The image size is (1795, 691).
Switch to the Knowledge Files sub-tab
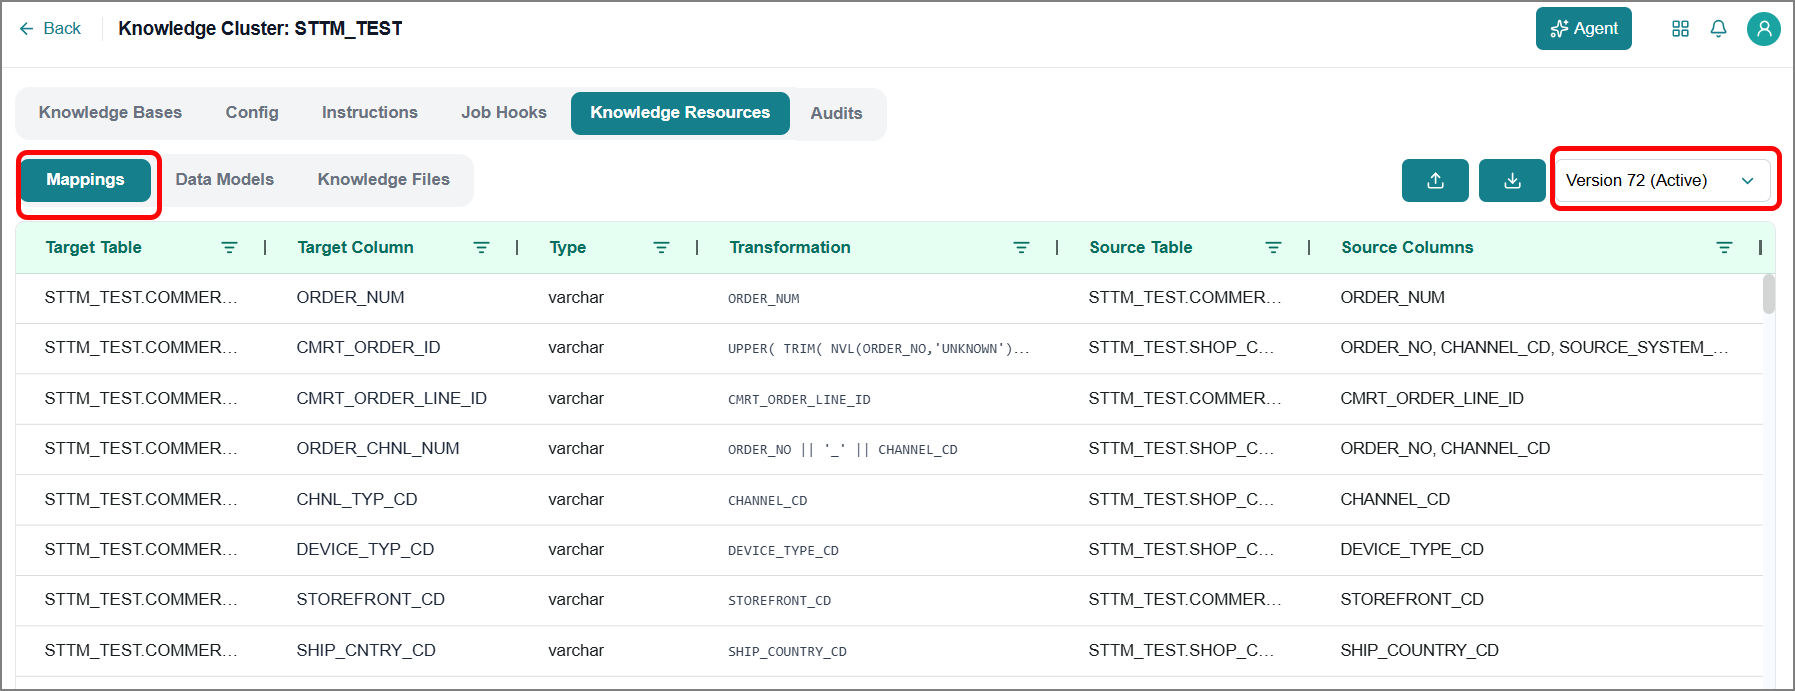pyautogui.click(x=384, y=180)
